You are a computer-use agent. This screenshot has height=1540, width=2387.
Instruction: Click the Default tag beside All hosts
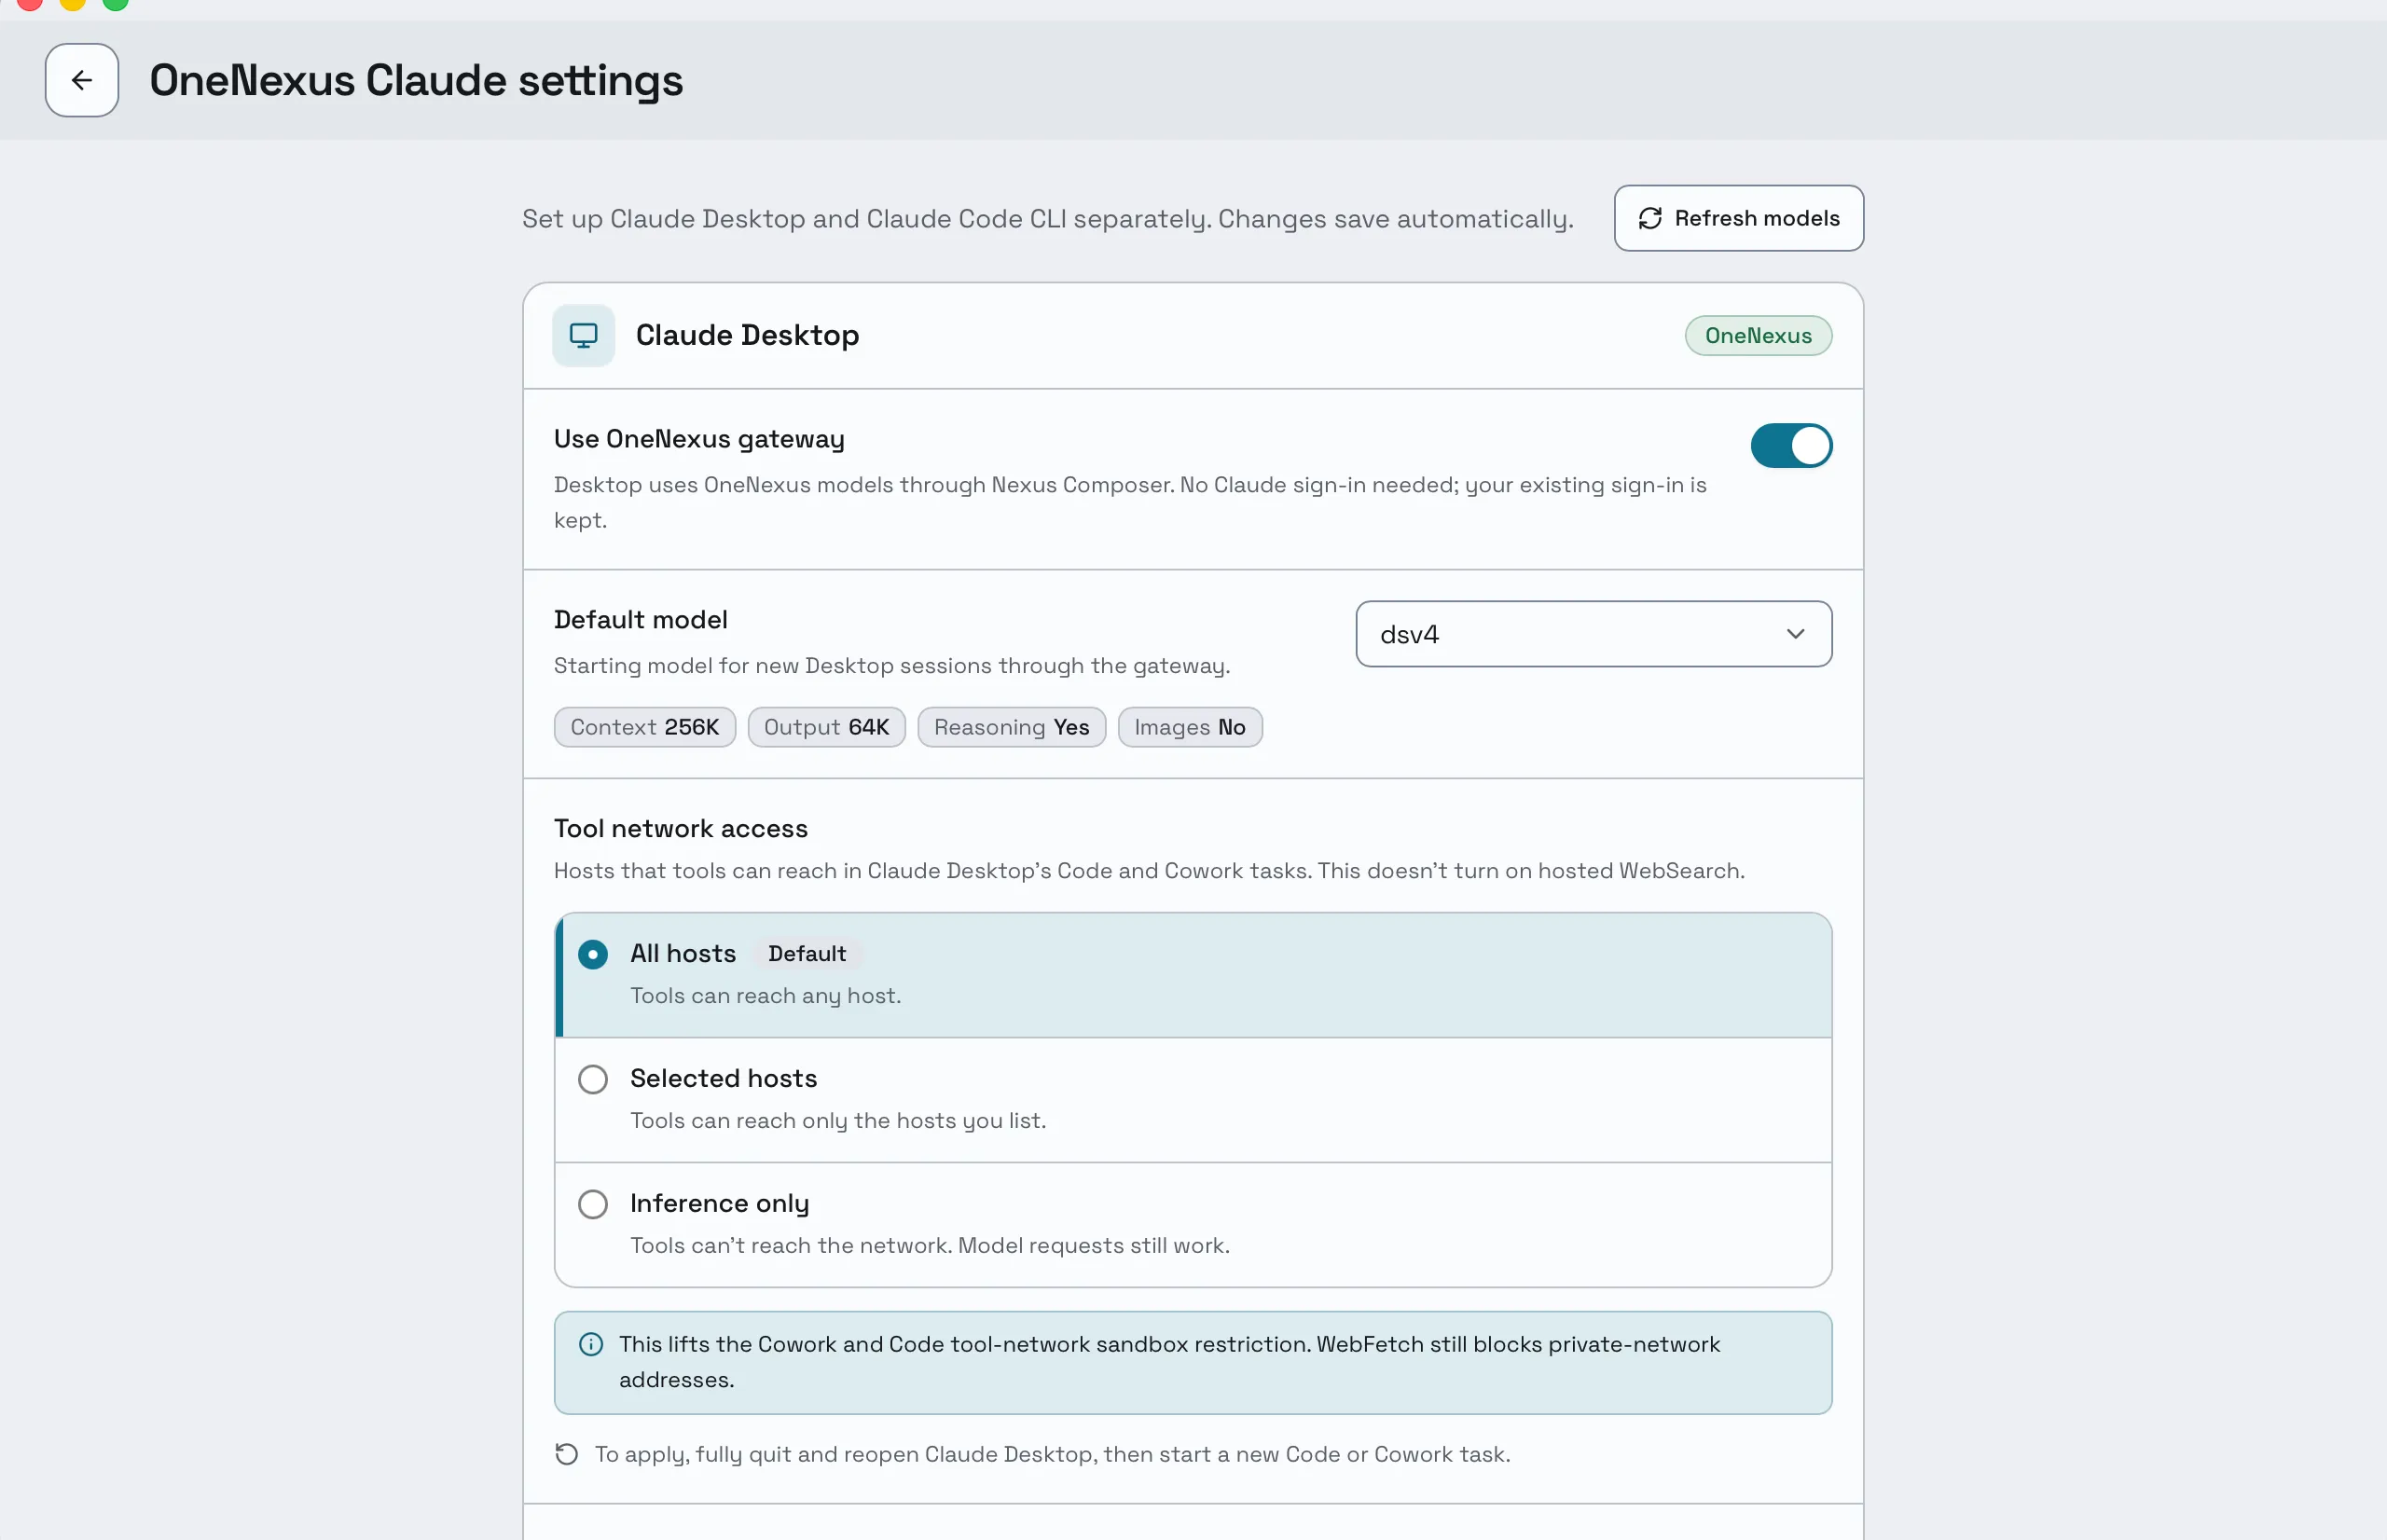click(807, 953)
